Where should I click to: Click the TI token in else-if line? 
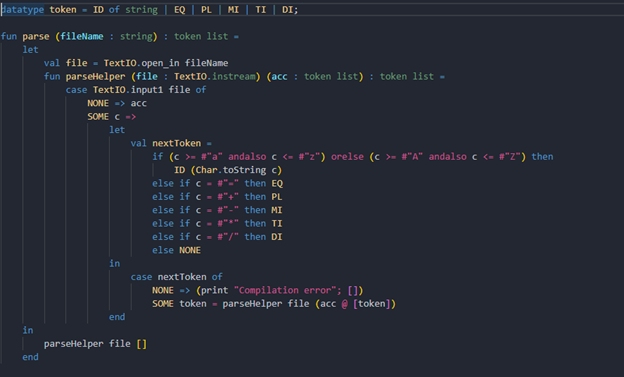(x=277, y=223)
